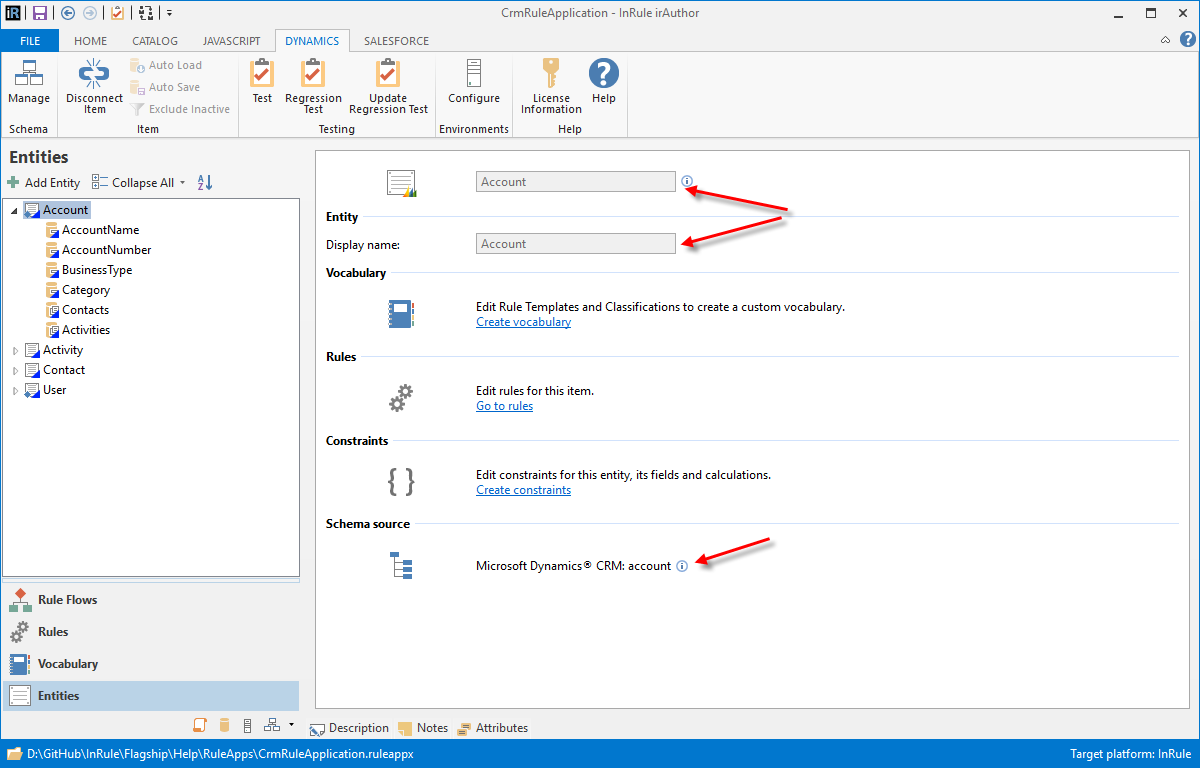This screenshot has width=1200, height=768.
Task: Open navigation pane options dropdown arrow
Action: 291,724
